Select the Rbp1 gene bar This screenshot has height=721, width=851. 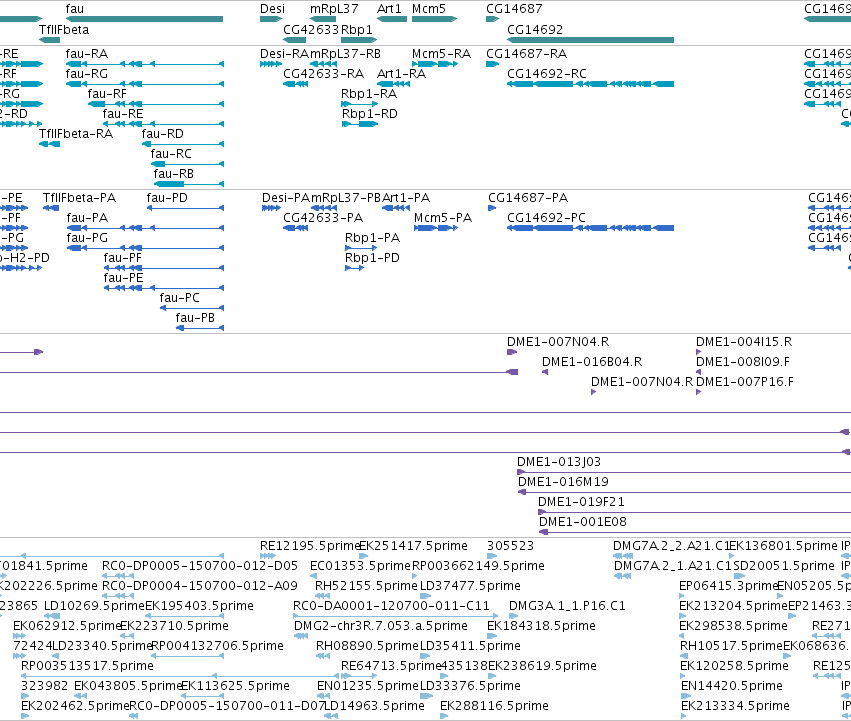(359, 40)
